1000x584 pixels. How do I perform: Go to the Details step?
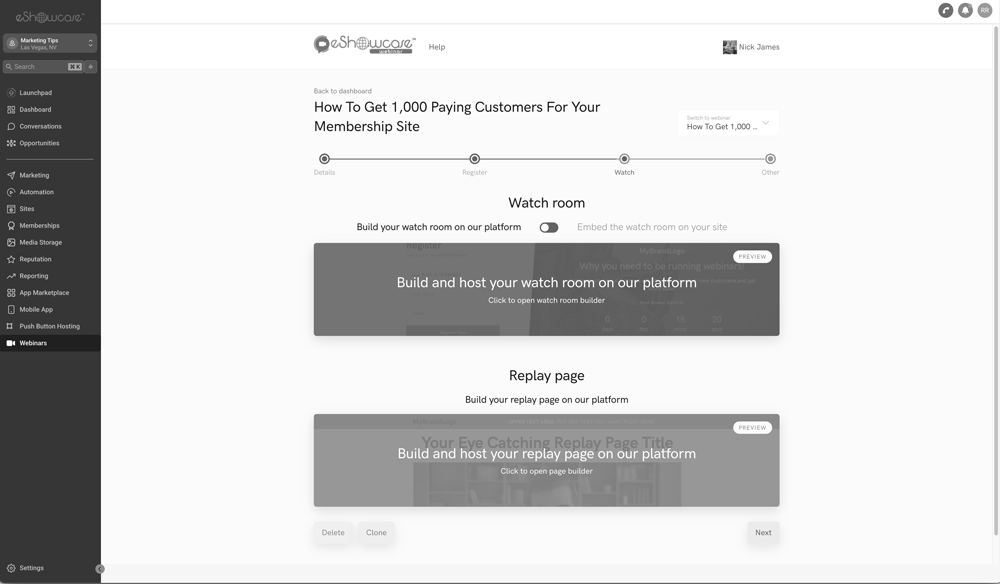[x=325, y=159]
